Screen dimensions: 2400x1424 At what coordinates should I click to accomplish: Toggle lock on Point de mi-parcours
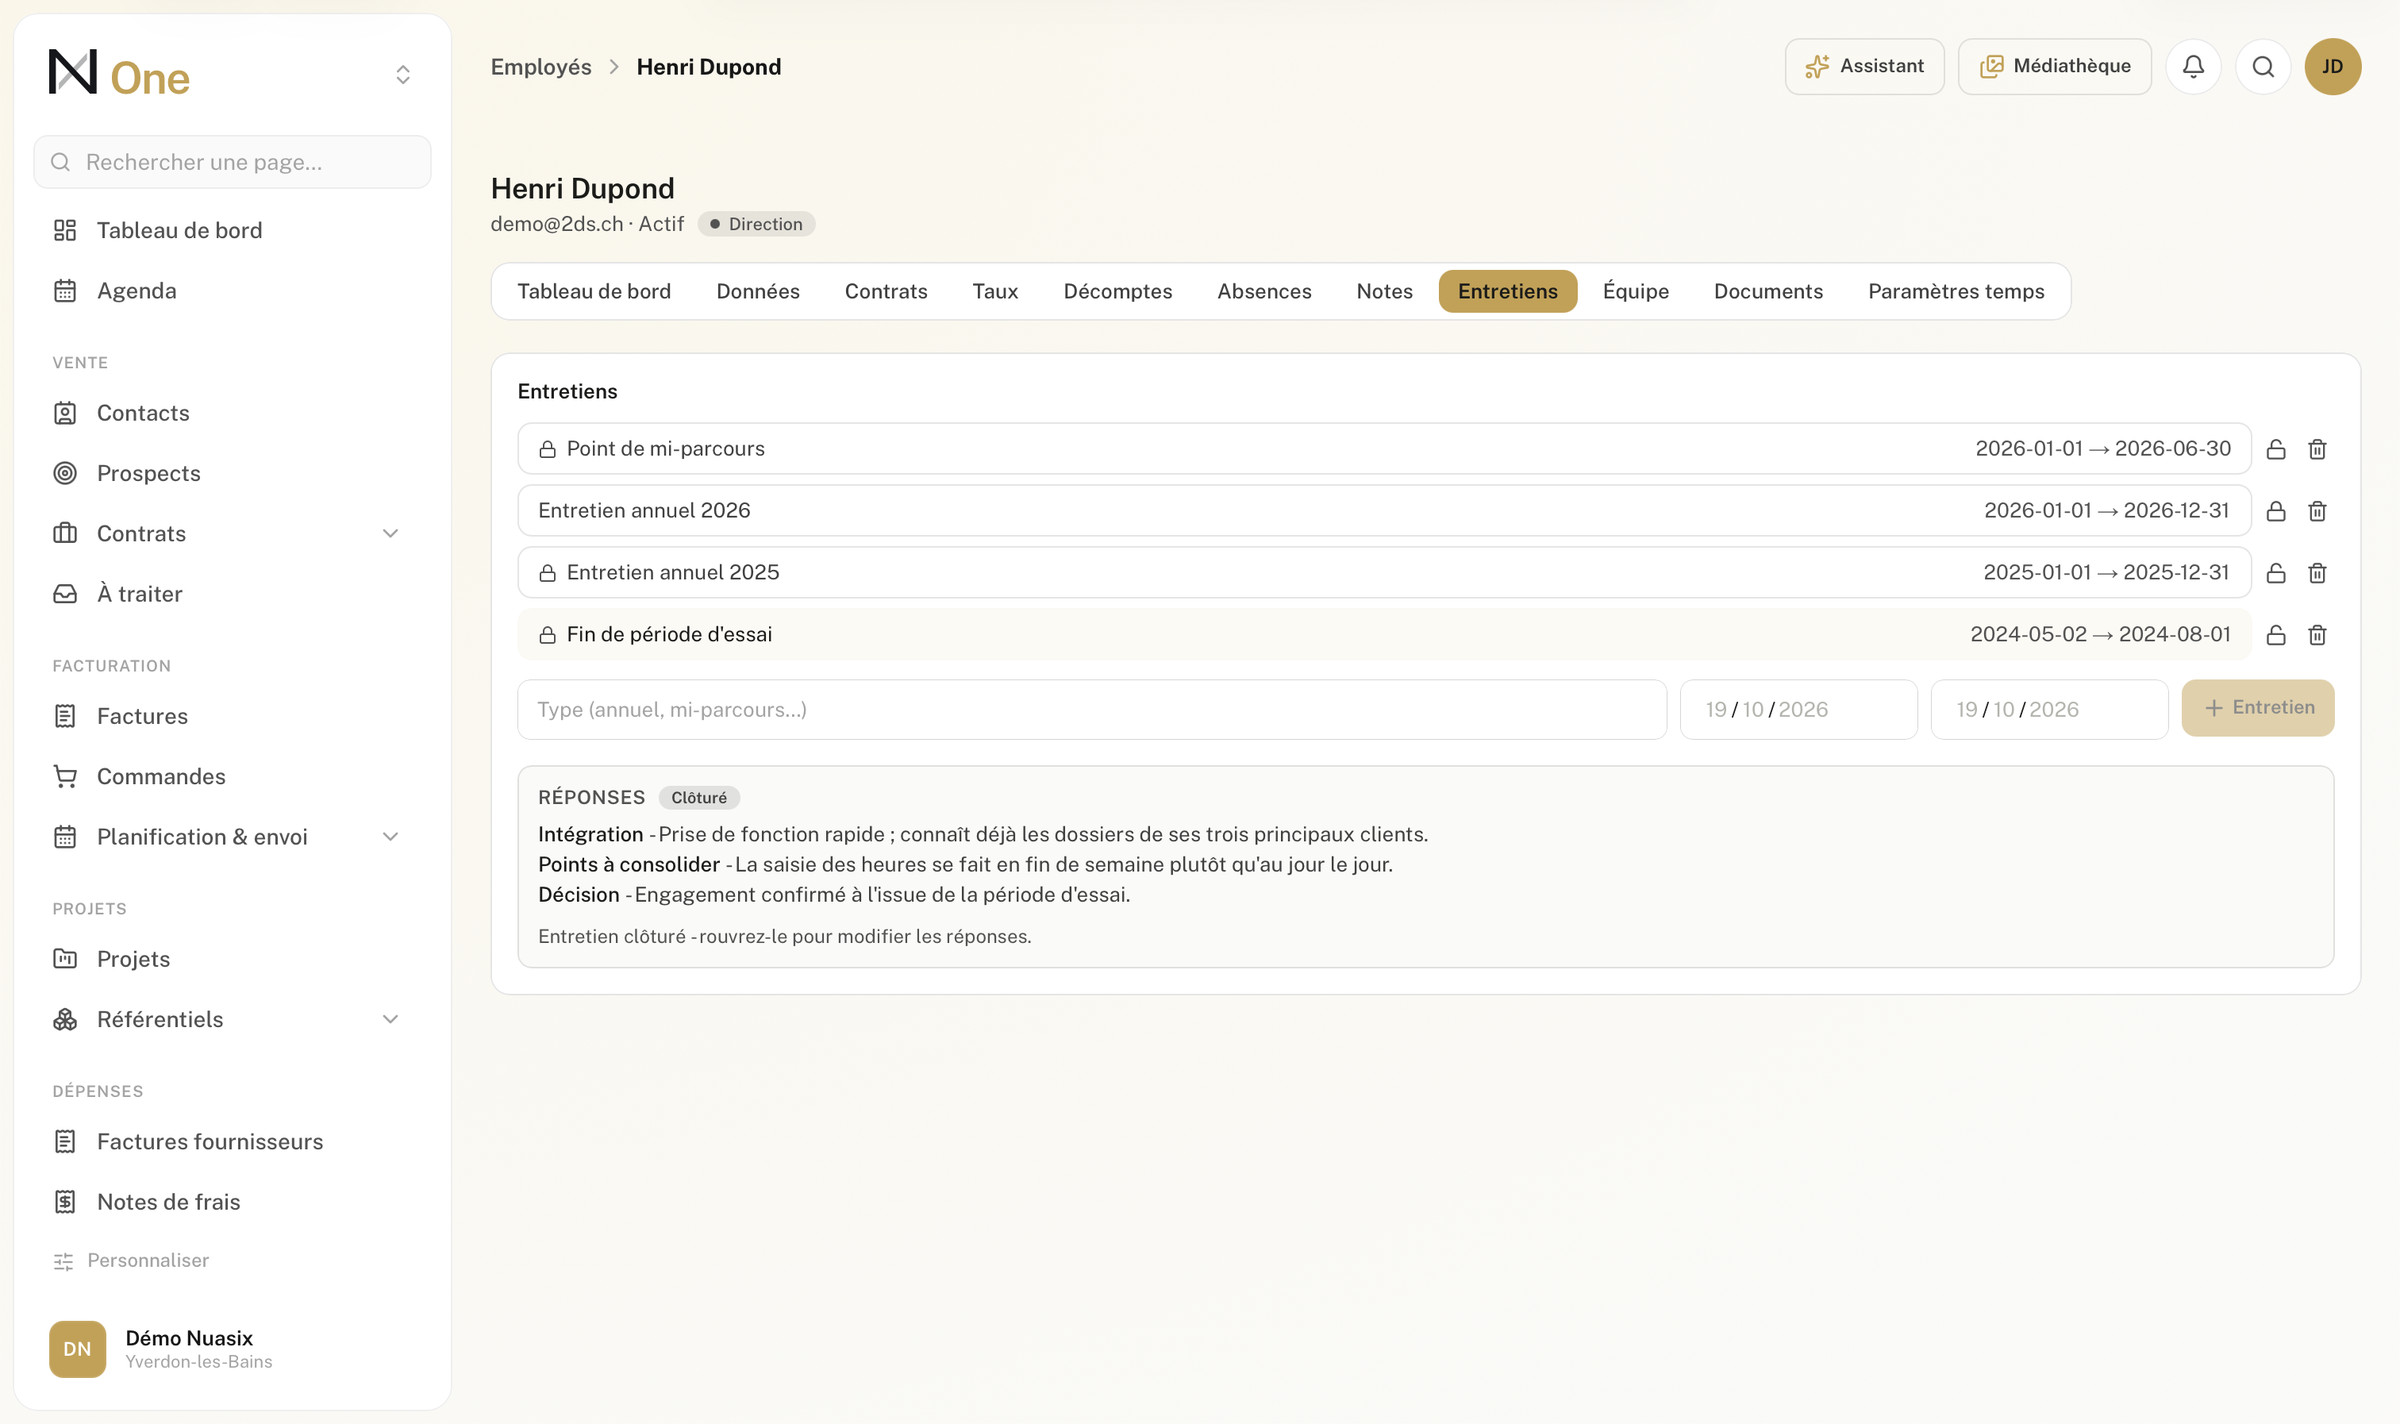(x=2276, y=449)
